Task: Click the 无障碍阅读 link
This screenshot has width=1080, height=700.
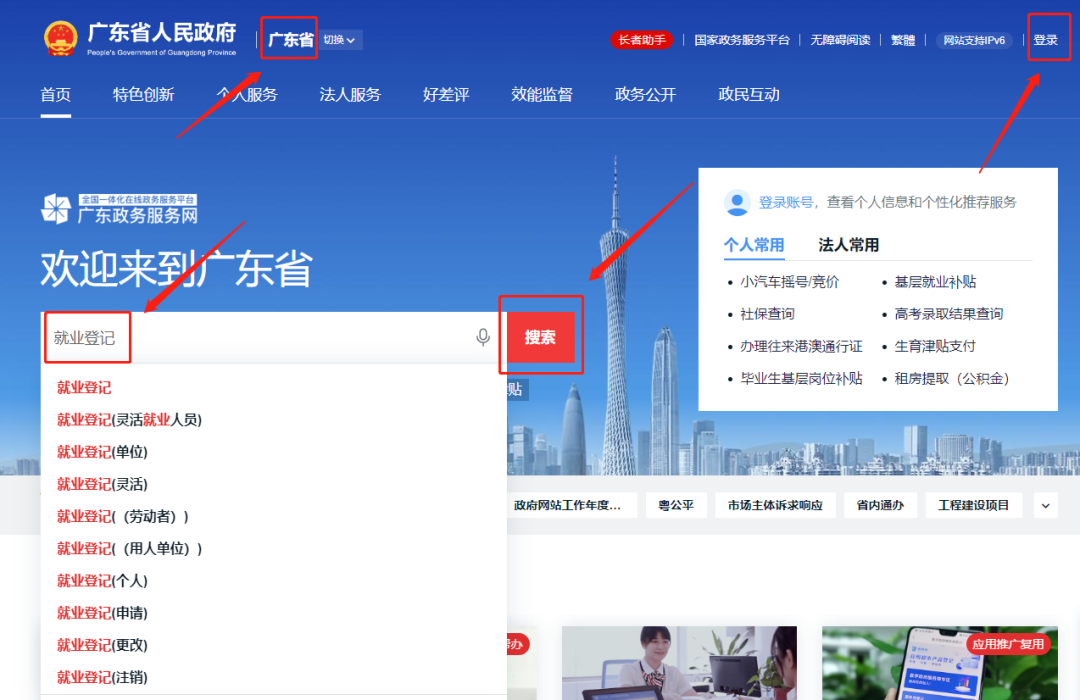Action: coord(840,40)
